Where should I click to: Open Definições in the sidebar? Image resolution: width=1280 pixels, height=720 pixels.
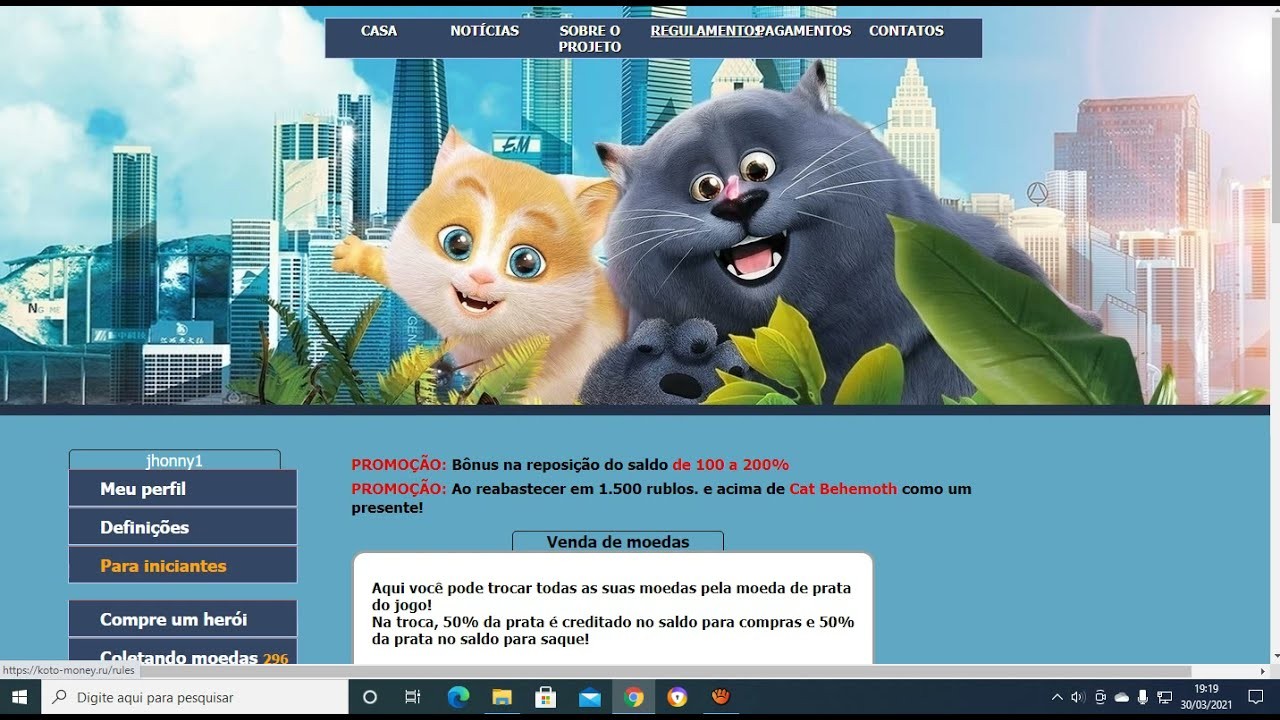pos(183,527)
